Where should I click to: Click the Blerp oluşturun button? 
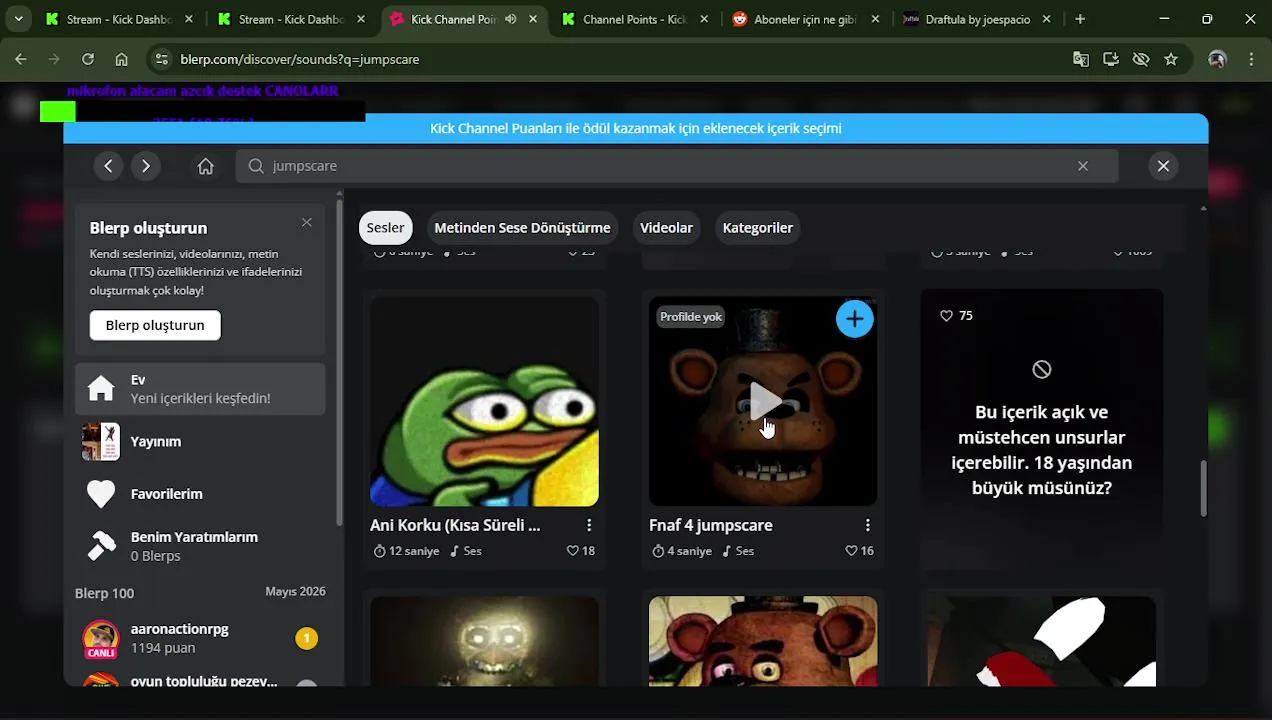click(155, 325)
